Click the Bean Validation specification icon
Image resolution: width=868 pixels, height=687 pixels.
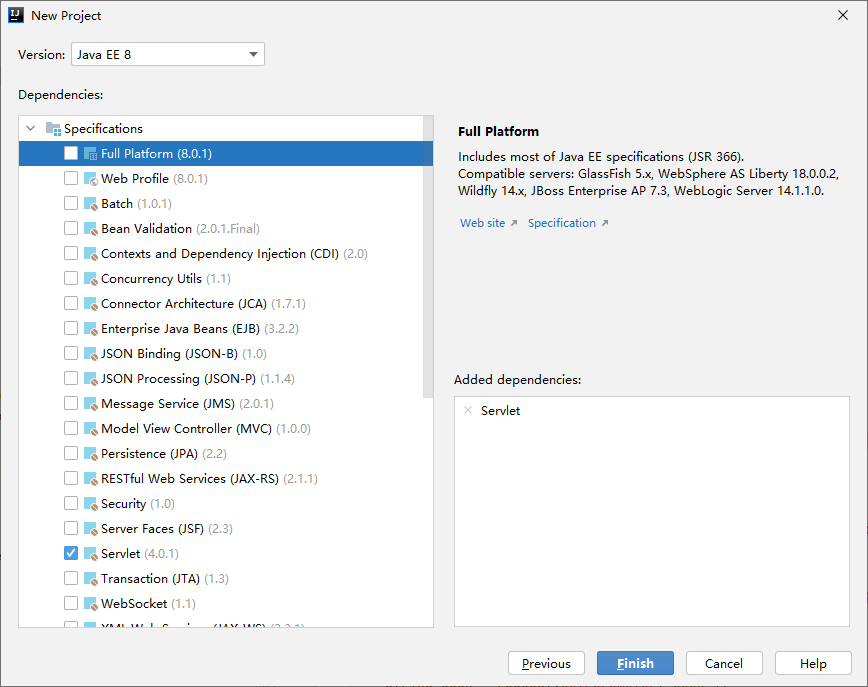91,229
